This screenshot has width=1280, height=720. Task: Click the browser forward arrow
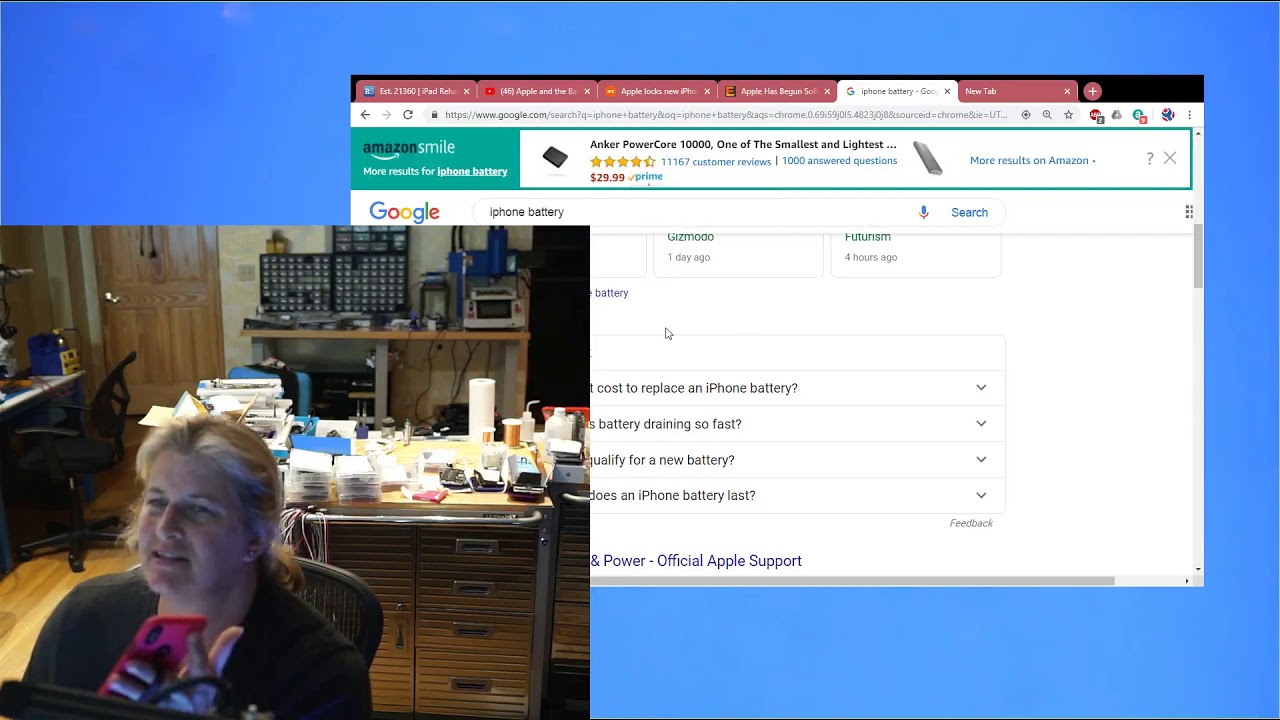pyautogui.click(x=386, y=115)
